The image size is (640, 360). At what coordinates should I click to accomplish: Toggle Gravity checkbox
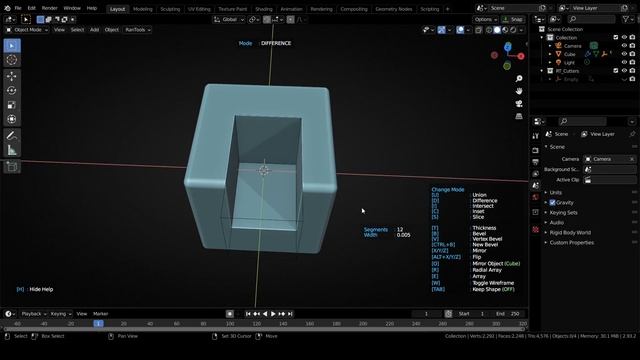tap(552, 202)
